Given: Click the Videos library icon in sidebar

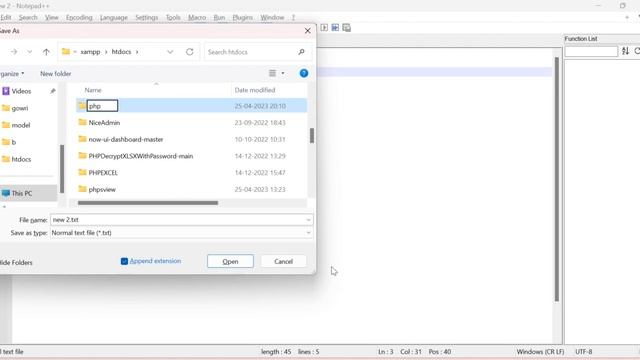Looking at the screenshot, I should (x=6, y=91).
